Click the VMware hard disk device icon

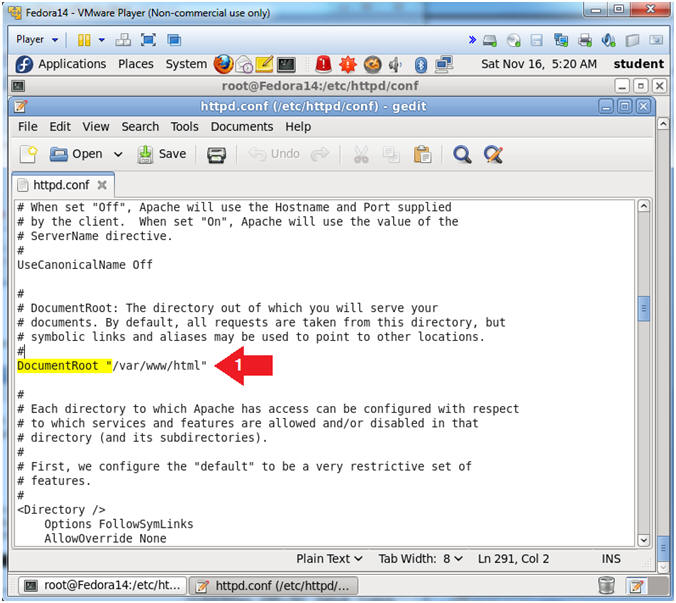tap(490, 41)
